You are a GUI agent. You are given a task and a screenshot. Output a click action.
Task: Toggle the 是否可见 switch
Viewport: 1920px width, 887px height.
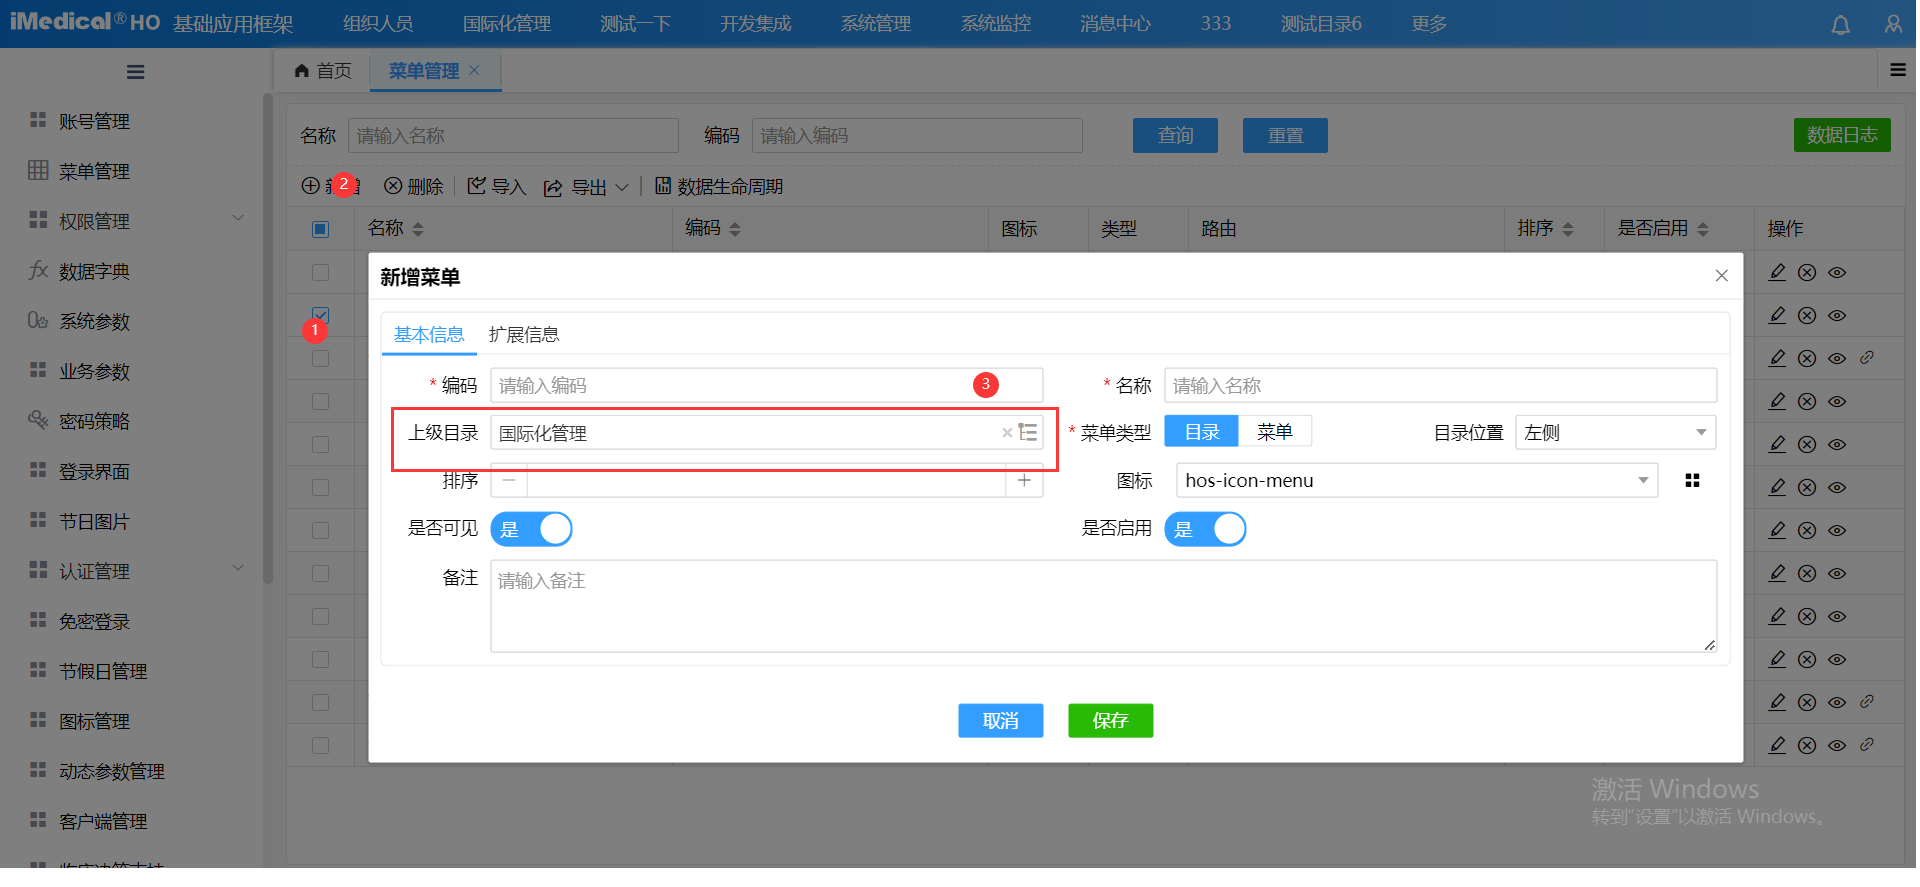(x=531, y=529)
